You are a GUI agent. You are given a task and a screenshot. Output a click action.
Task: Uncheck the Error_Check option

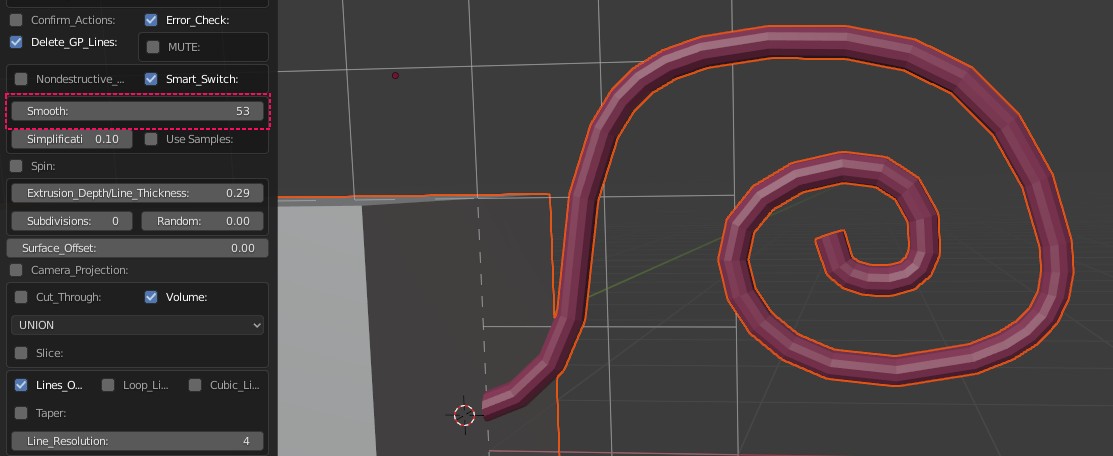151,20
